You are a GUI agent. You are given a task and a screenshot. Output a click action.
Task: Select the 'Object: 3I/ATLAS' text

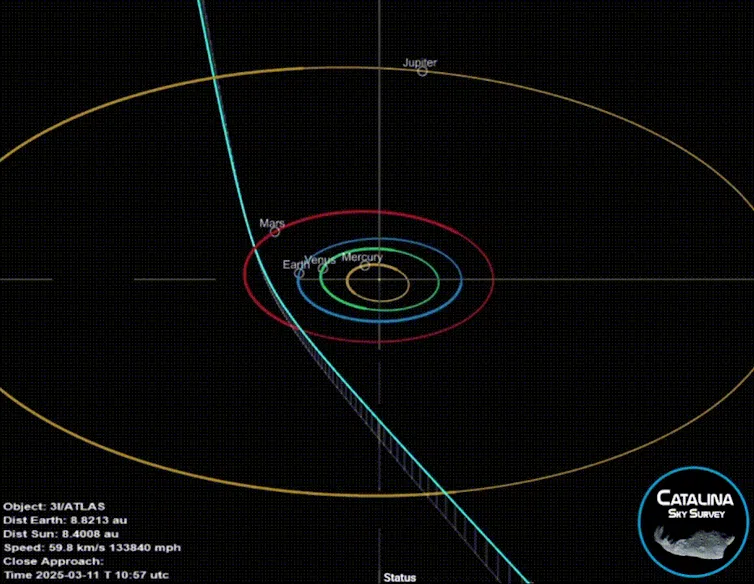54,507
